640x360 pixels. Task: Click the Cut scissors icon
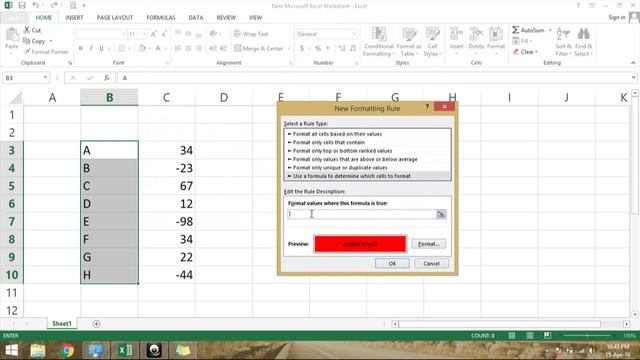pos(27,30)
